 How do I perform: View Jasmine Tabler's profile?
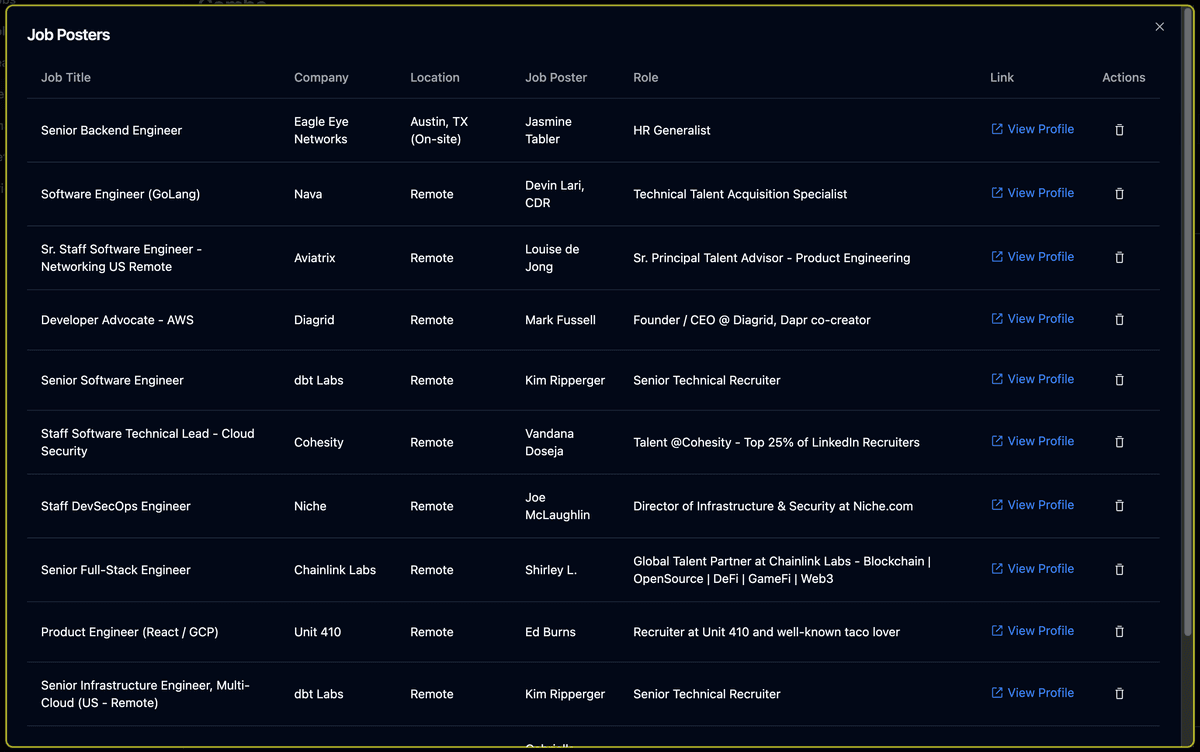click(x=1032, y=129)
